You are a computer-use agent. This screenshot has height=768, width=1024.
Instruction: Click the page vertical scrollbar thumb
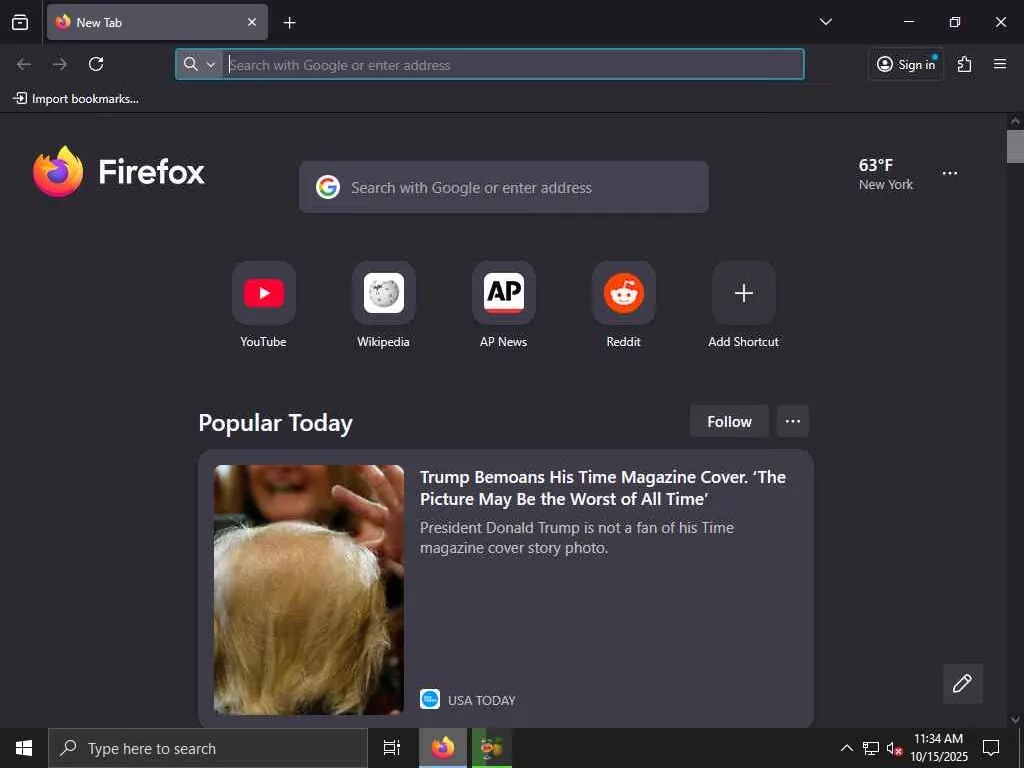[x=1015, y=146]
